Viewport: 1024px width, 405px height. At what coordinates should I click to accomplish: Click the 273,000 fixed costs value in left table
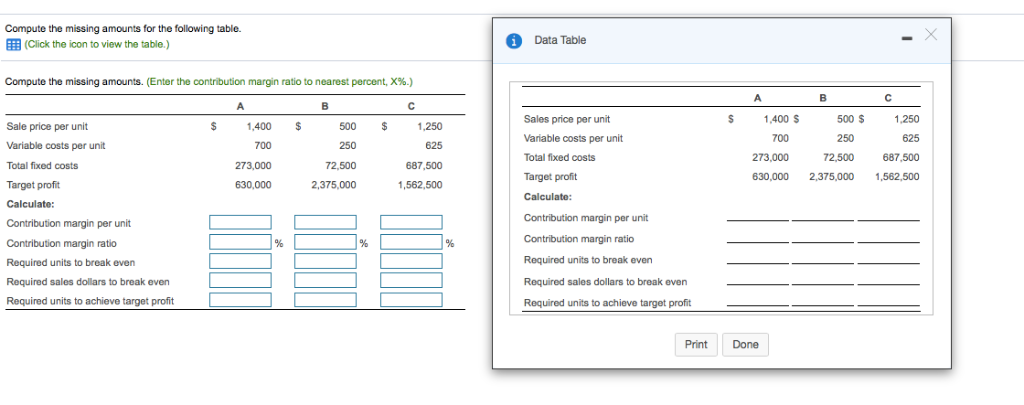[x=253, y=165]
